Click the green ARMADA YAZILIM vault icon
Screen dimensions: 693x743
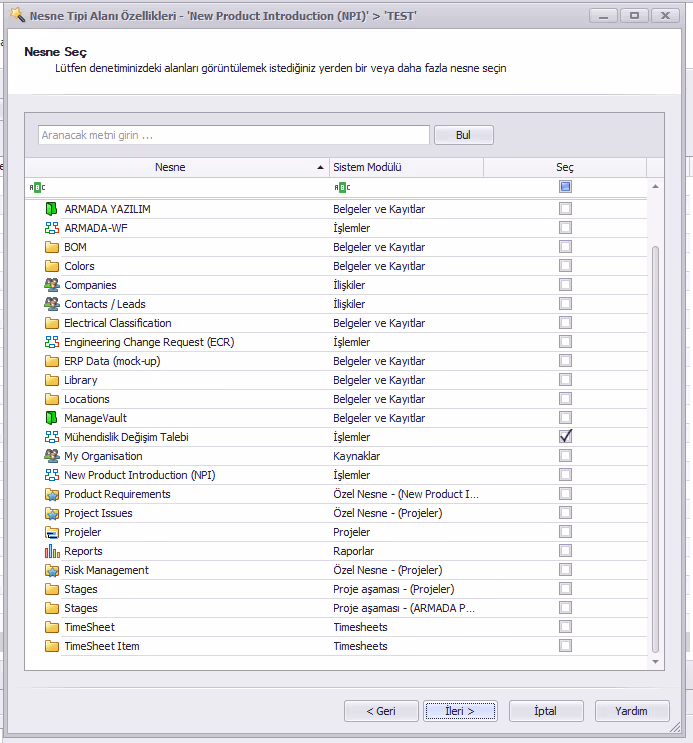coord(52,209)
